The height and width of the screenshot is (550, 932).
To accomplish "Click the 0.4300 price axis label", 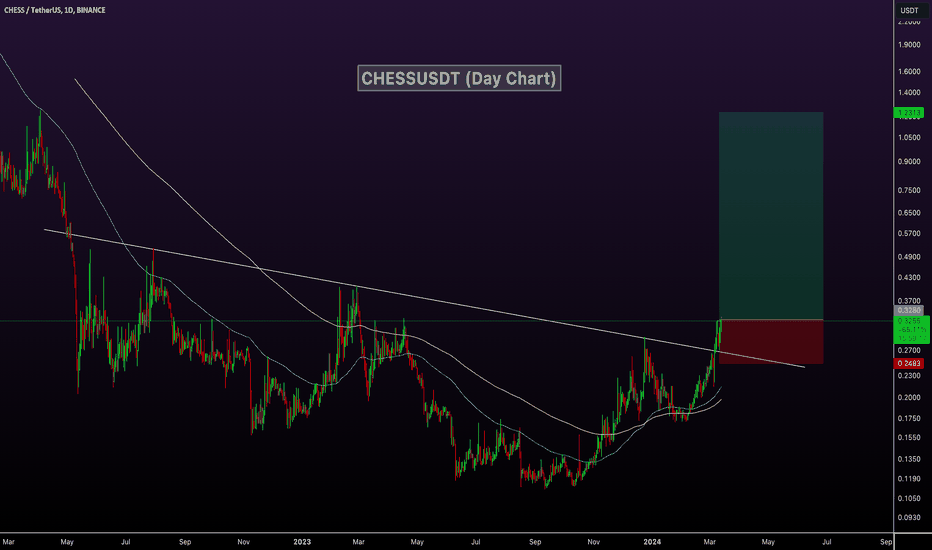I will point(909,278).
